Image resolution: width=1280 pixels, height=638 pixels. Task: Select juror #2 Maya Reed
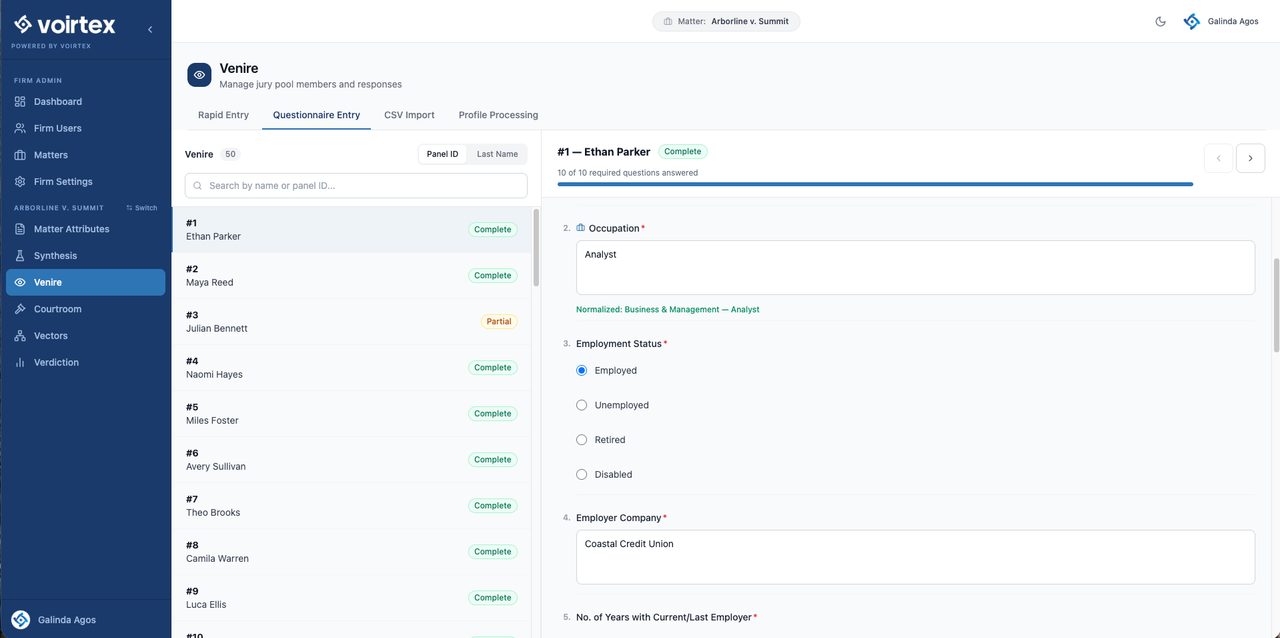[351, 276]
